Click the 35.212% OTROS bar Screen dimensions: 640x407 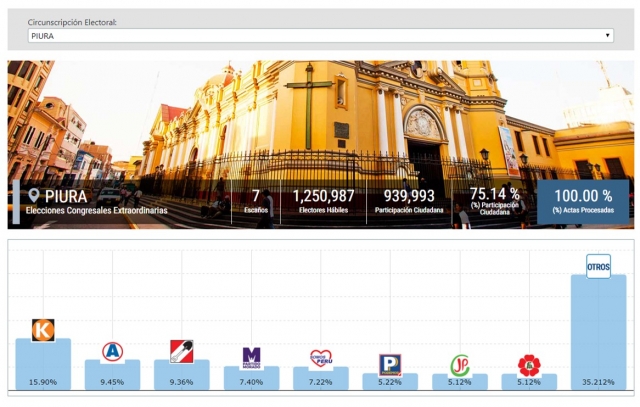[x=598, y=330]
